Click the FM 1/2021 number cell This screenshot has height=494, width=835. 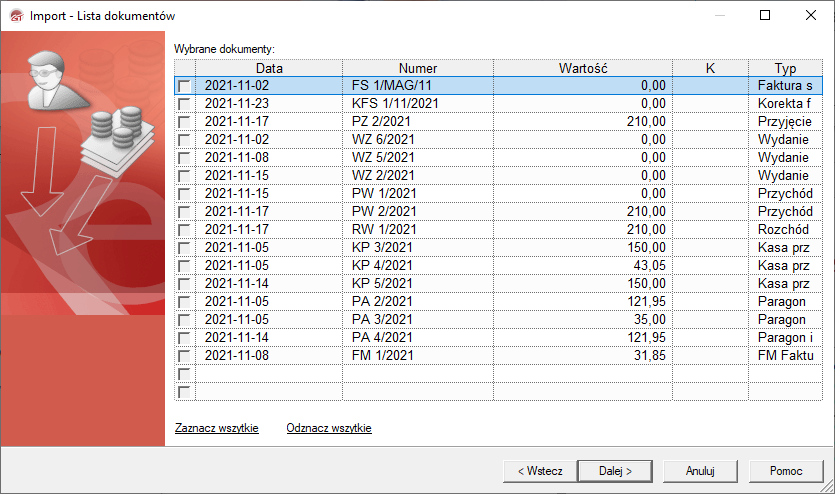[418, 356]
